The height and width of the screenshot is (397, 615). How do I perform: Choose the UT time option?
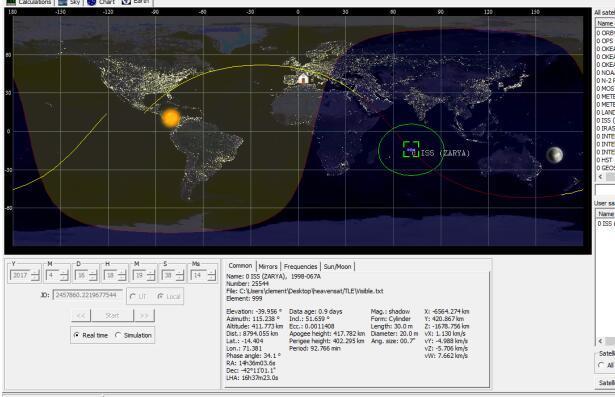[138, 297]
